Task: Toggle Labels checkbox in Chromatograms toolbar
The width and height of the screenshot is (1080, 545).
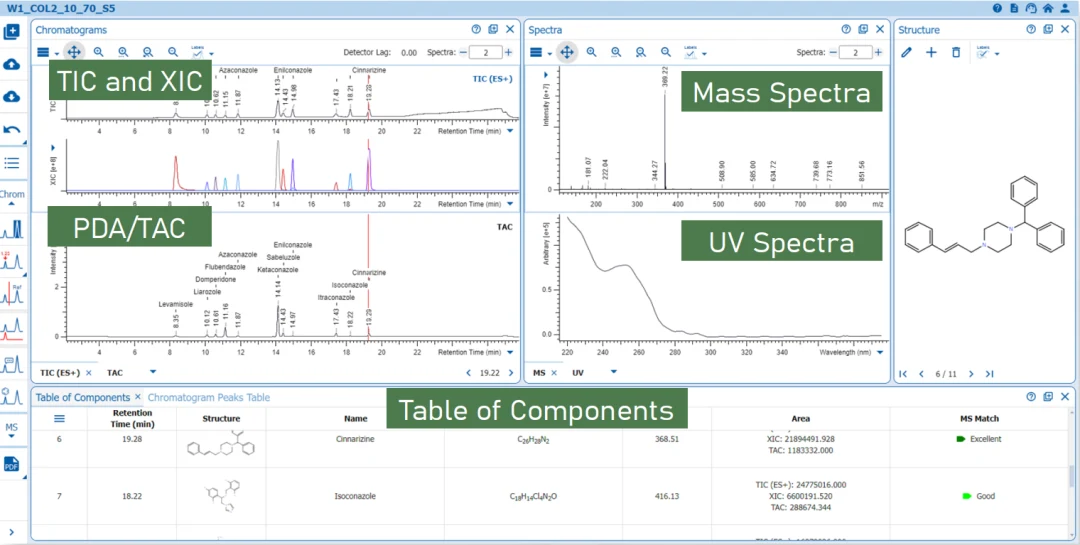Action: [198, 52]
